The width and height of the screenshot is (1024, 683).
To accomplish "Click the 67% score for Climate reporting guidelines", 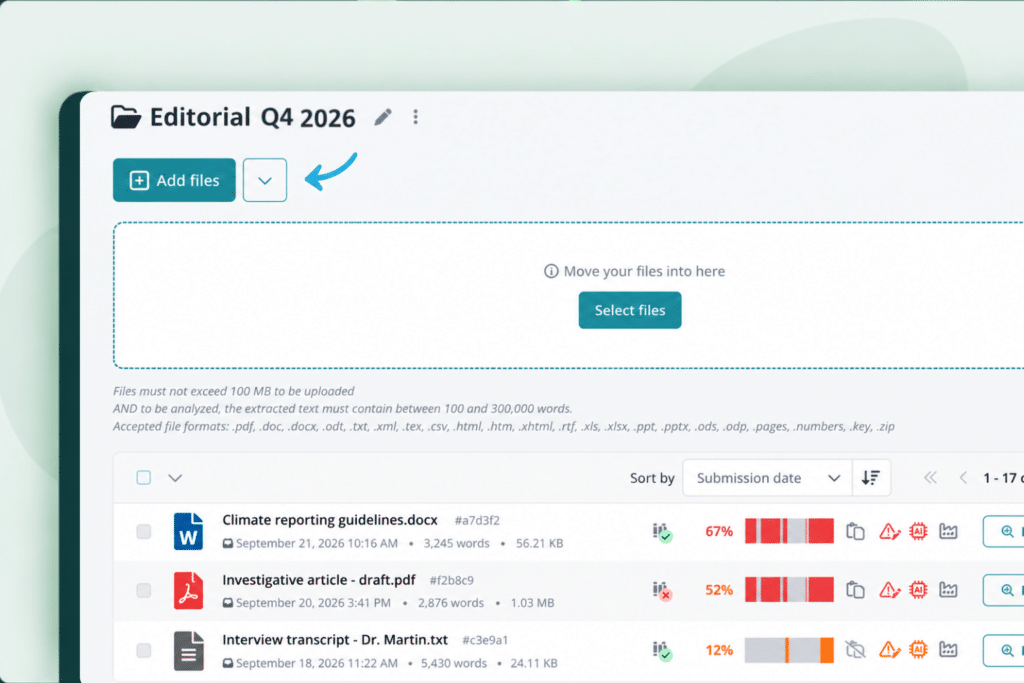I will click(719, 532).
